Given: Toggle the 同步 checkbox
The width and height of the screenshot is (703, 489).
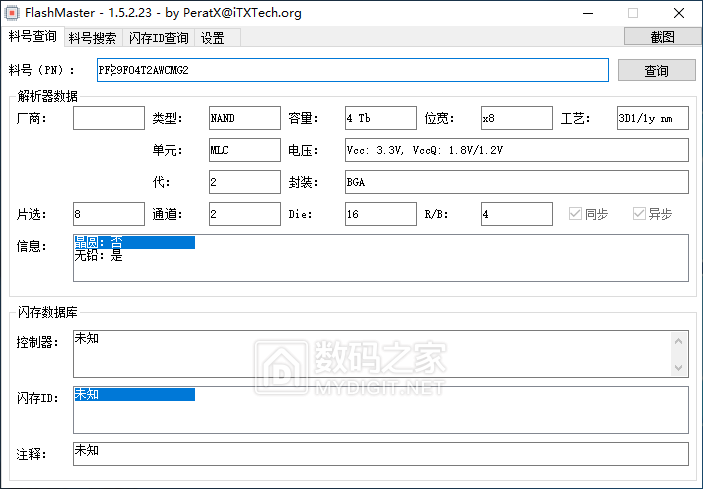Looking at the screenshot, I should tap(575, 214).
